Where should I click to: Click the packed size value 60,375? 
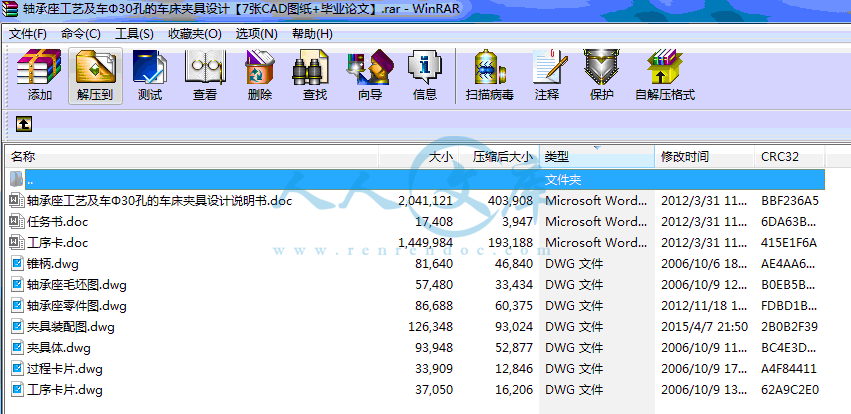point(514,306)
